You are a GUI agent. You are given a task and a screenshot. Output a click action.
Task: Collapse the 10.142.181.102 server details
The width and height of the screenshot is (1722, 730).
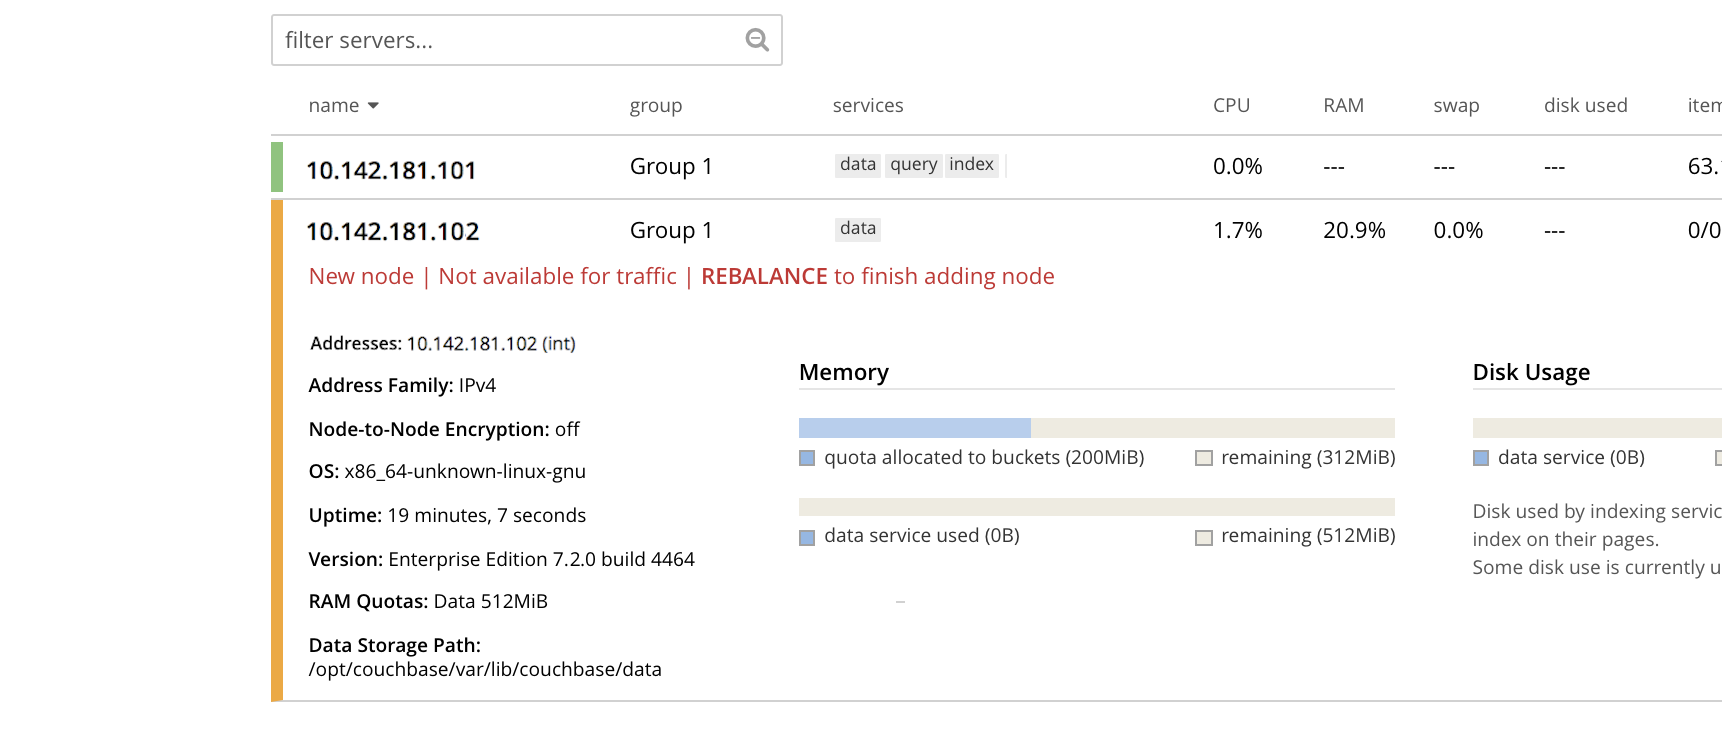coord(392,232)
